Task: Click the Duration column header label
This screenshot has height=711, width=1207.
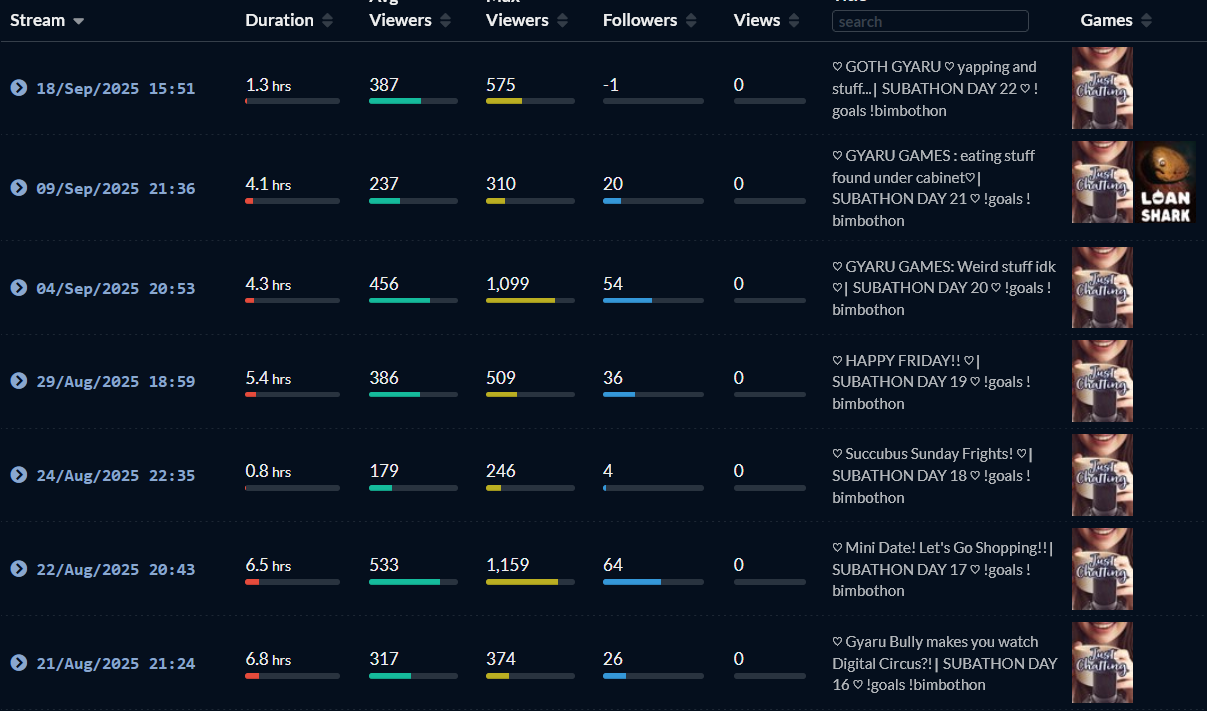Action: coord(279,20)
